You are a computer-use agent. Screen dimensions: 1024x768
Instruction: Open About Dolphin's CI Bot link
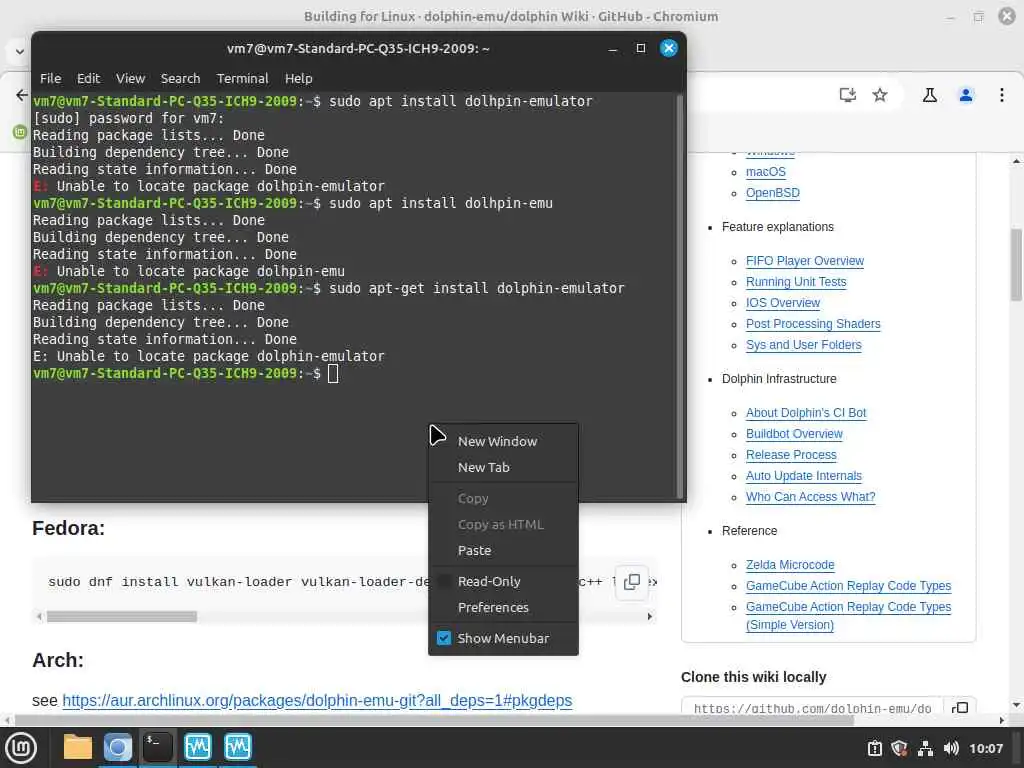pyautogui.click(x=806, y=413)
